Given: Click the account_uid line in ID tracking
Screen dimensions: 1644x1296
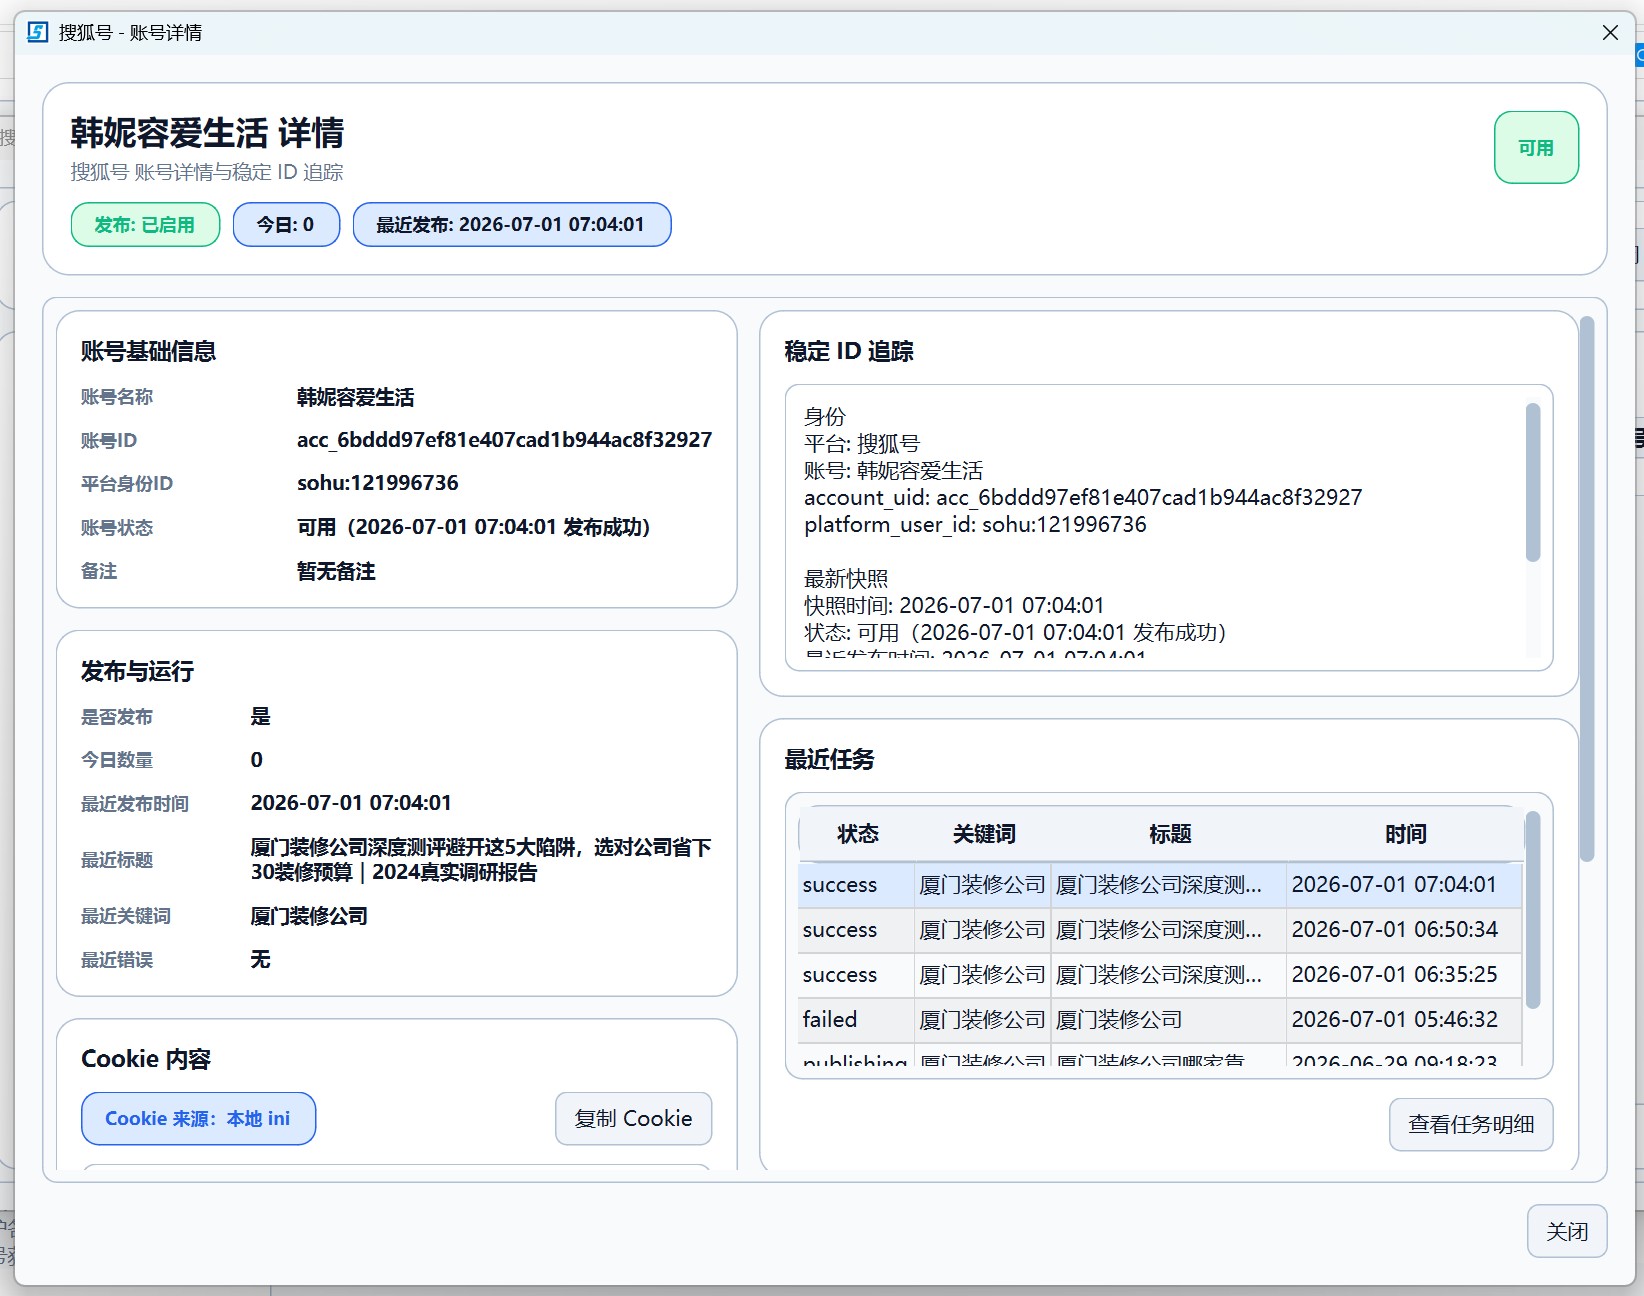Looking at the screenshot, I should point(1083,498).
